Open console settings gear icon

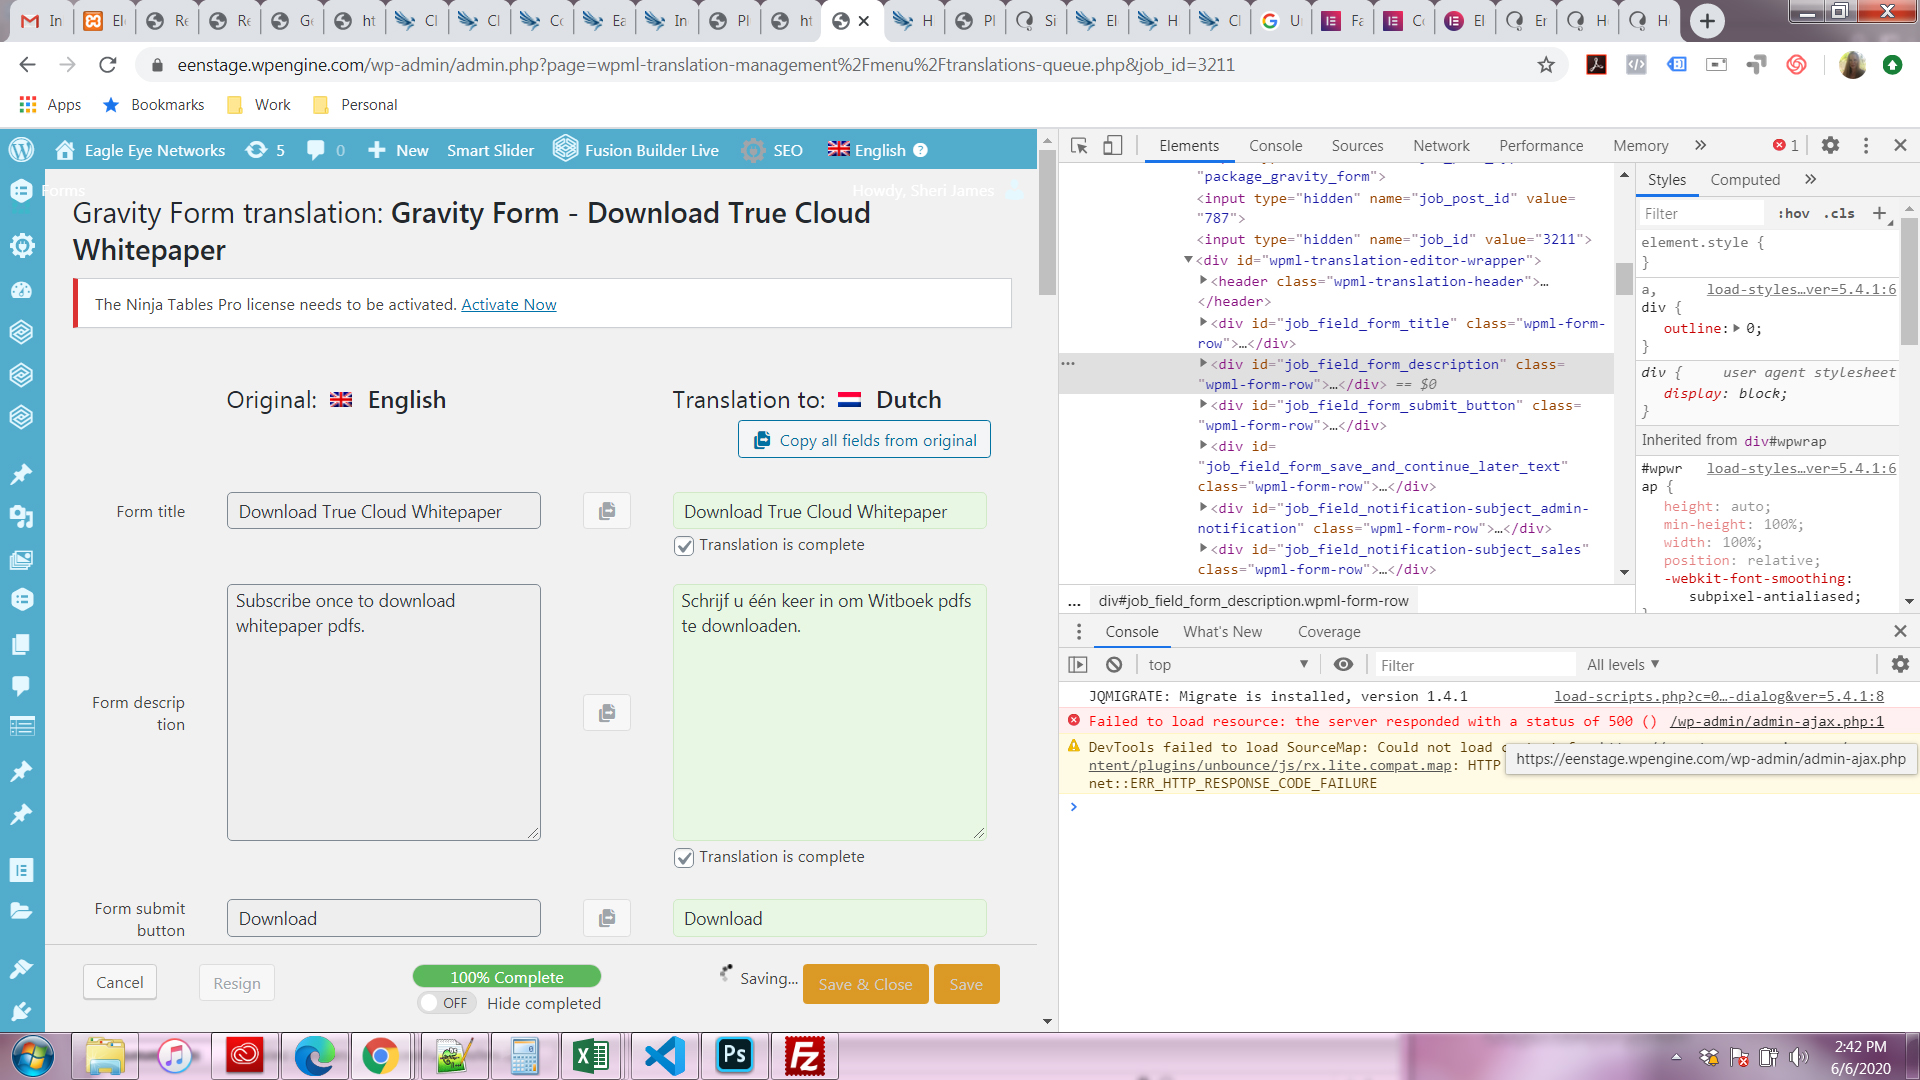(x=1900, y=665)
